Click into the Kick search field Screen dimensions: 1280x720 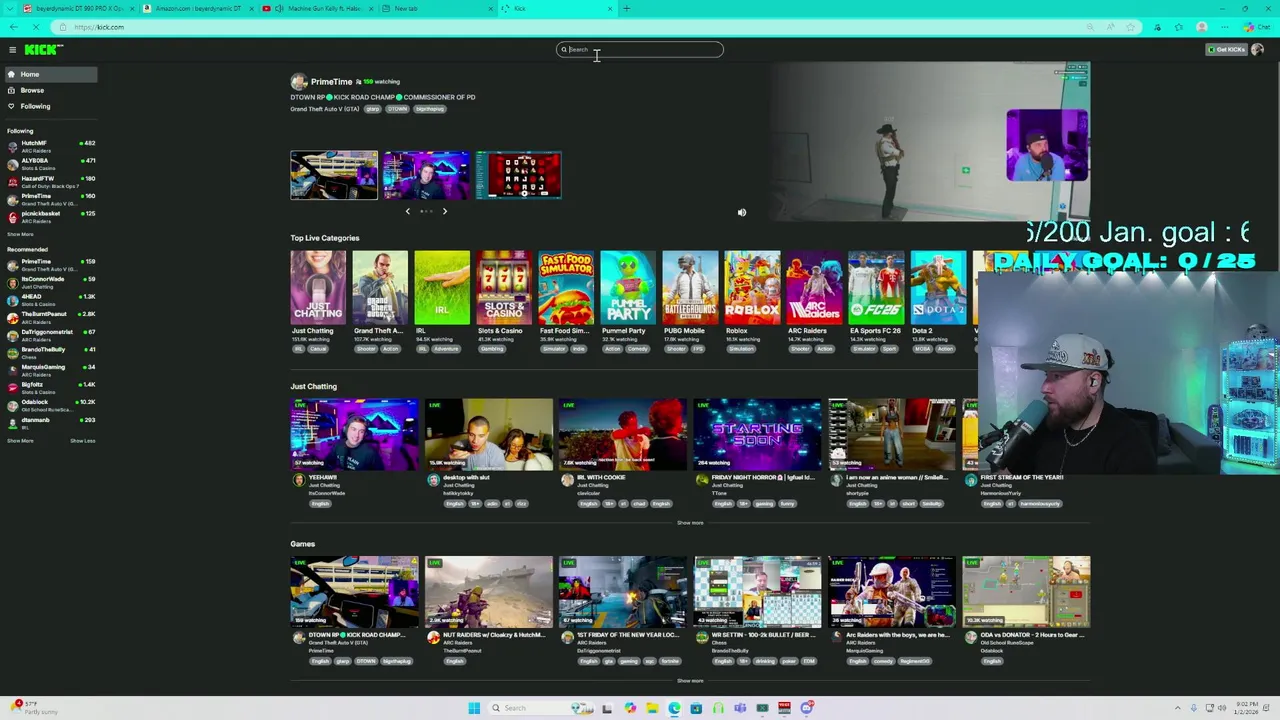point(640,49)
